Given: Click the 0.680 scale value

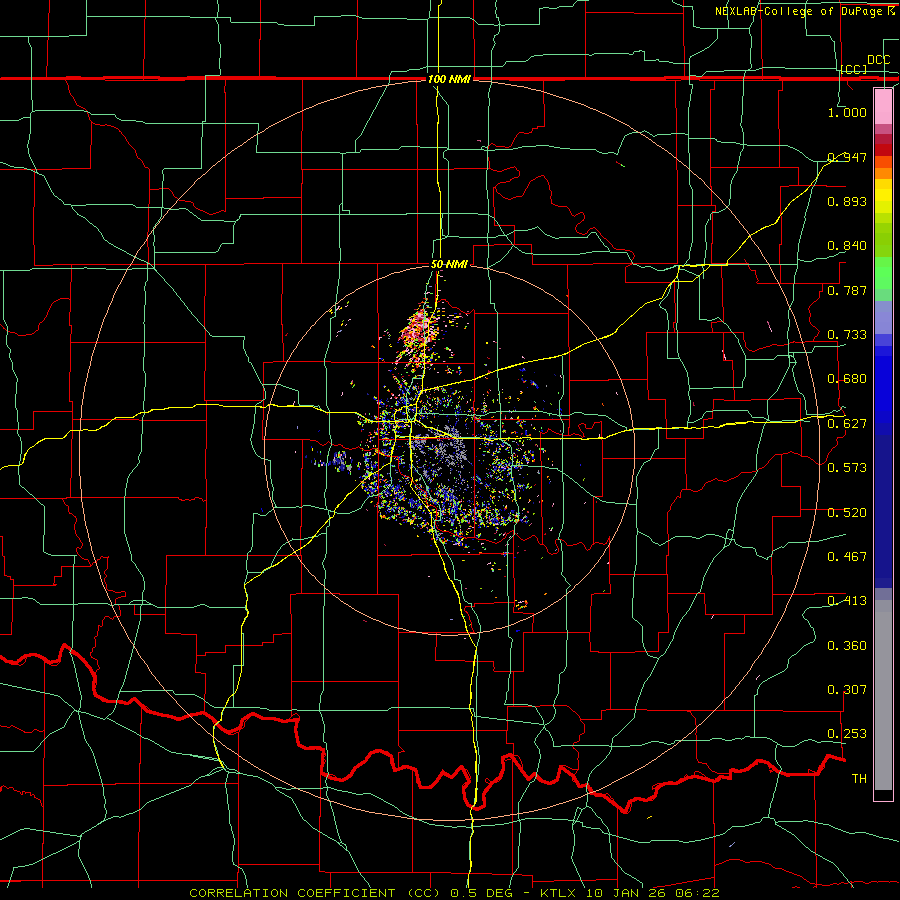Looking at the screenshot, I should click(x=847, y=379).
